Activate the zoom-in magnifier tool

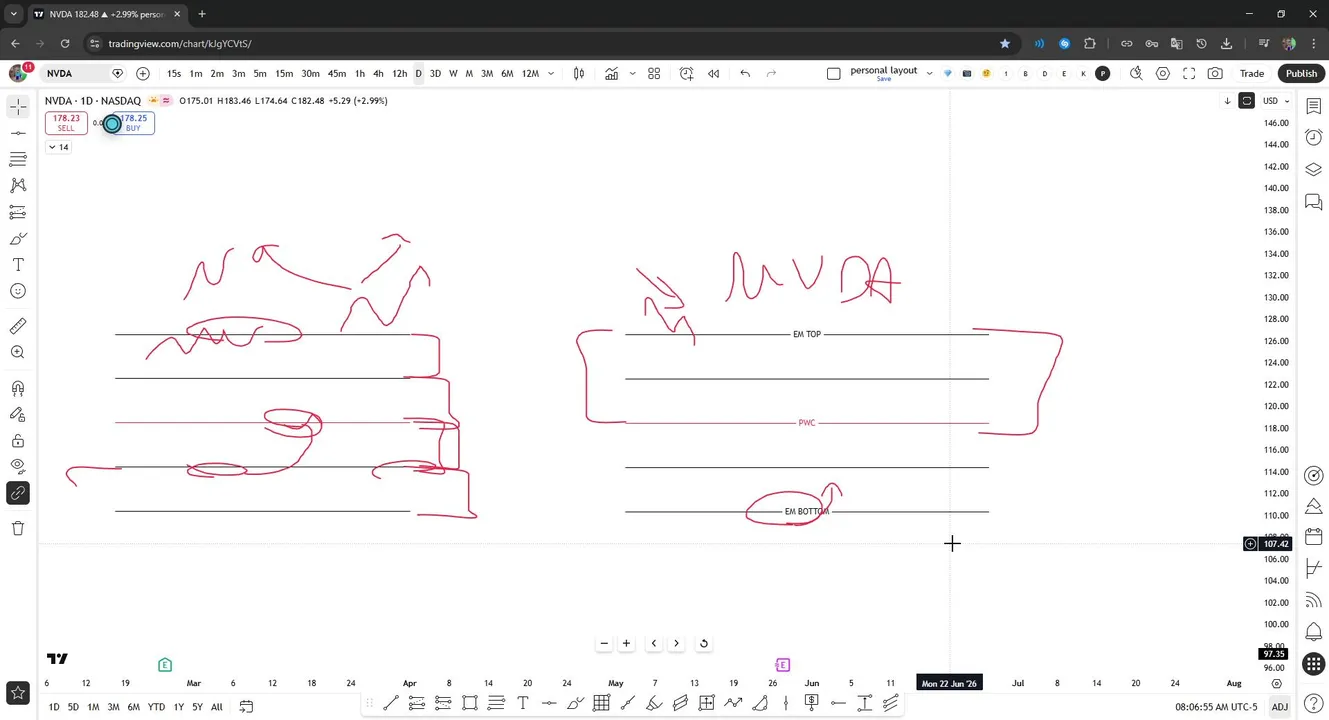coord(18,352)
